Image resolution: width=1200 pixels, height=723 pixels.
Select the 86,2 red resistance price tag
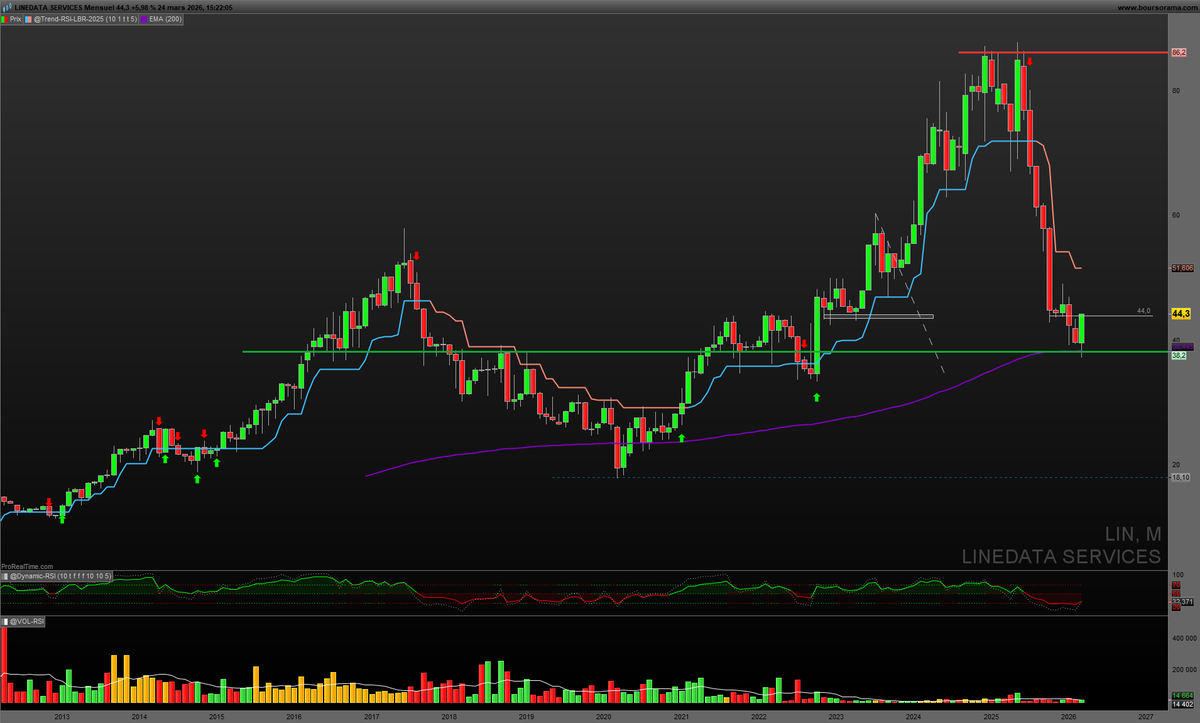[x=1178, y=52]
